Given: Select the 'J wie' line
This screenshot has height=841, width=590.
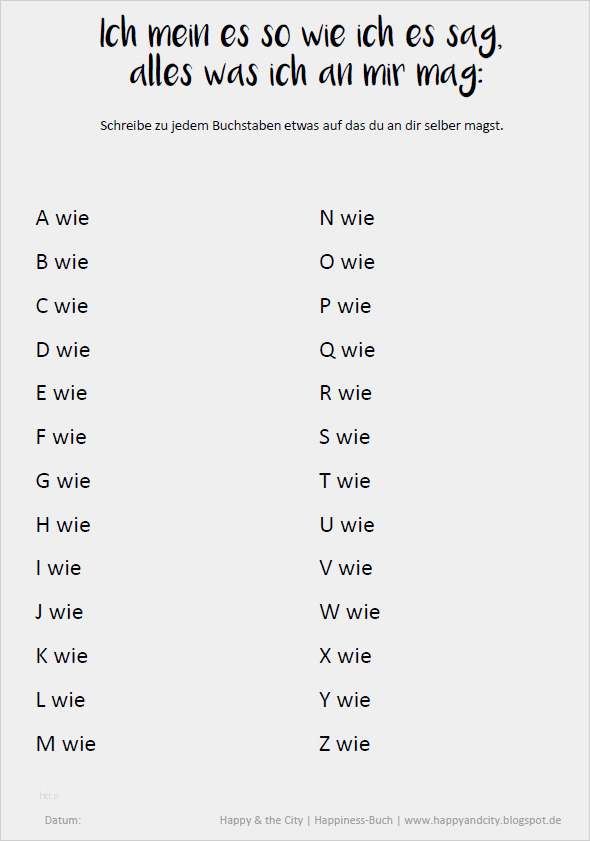Looking at the screenshot, I should tap(59, 612).
